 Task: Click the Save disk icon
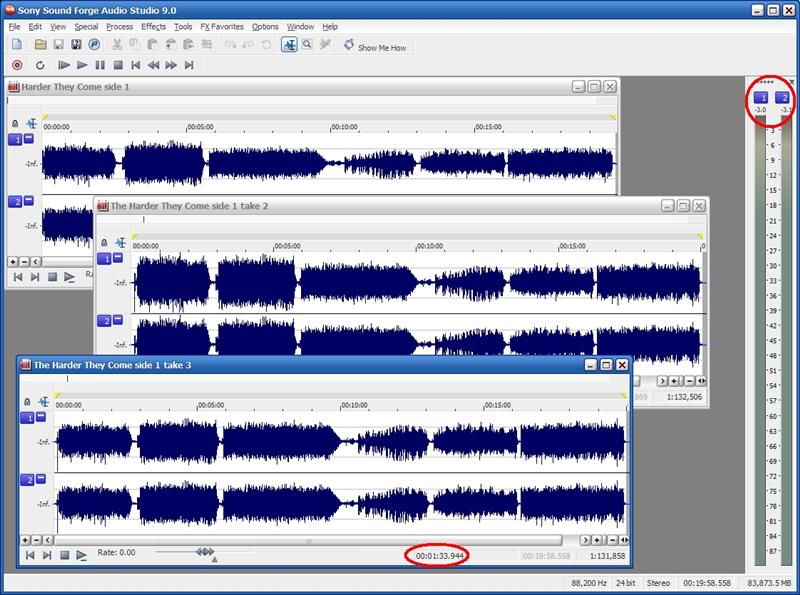coord(59,45)
